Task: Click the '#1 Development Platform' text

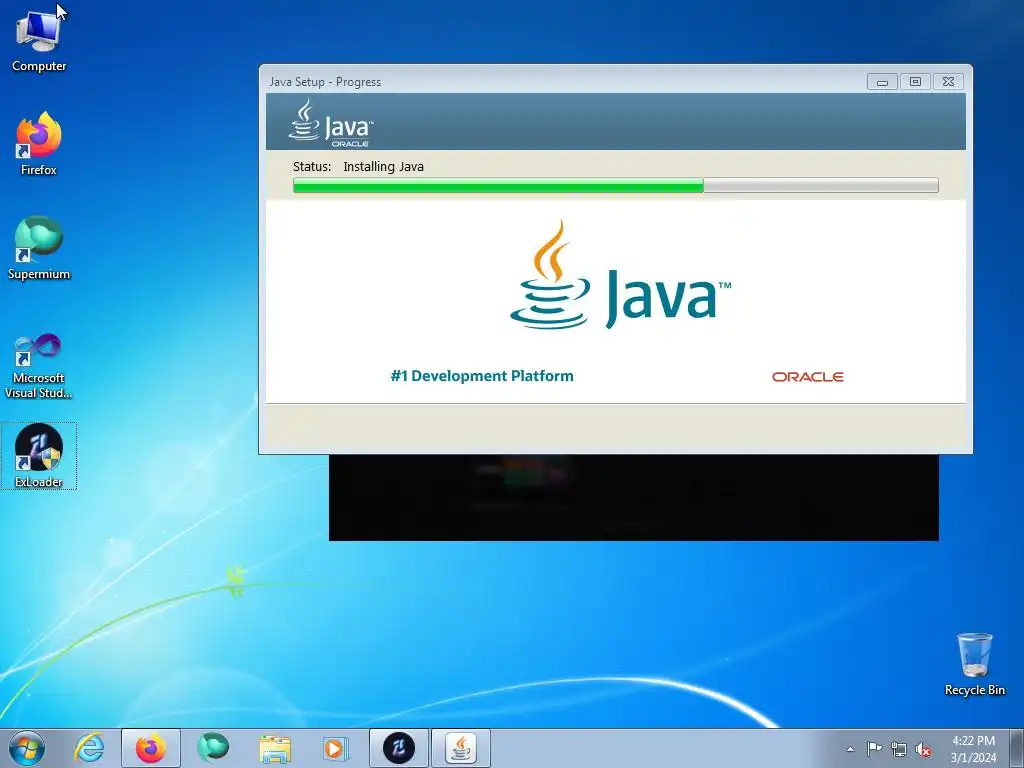Action: [x=482, y=376]
